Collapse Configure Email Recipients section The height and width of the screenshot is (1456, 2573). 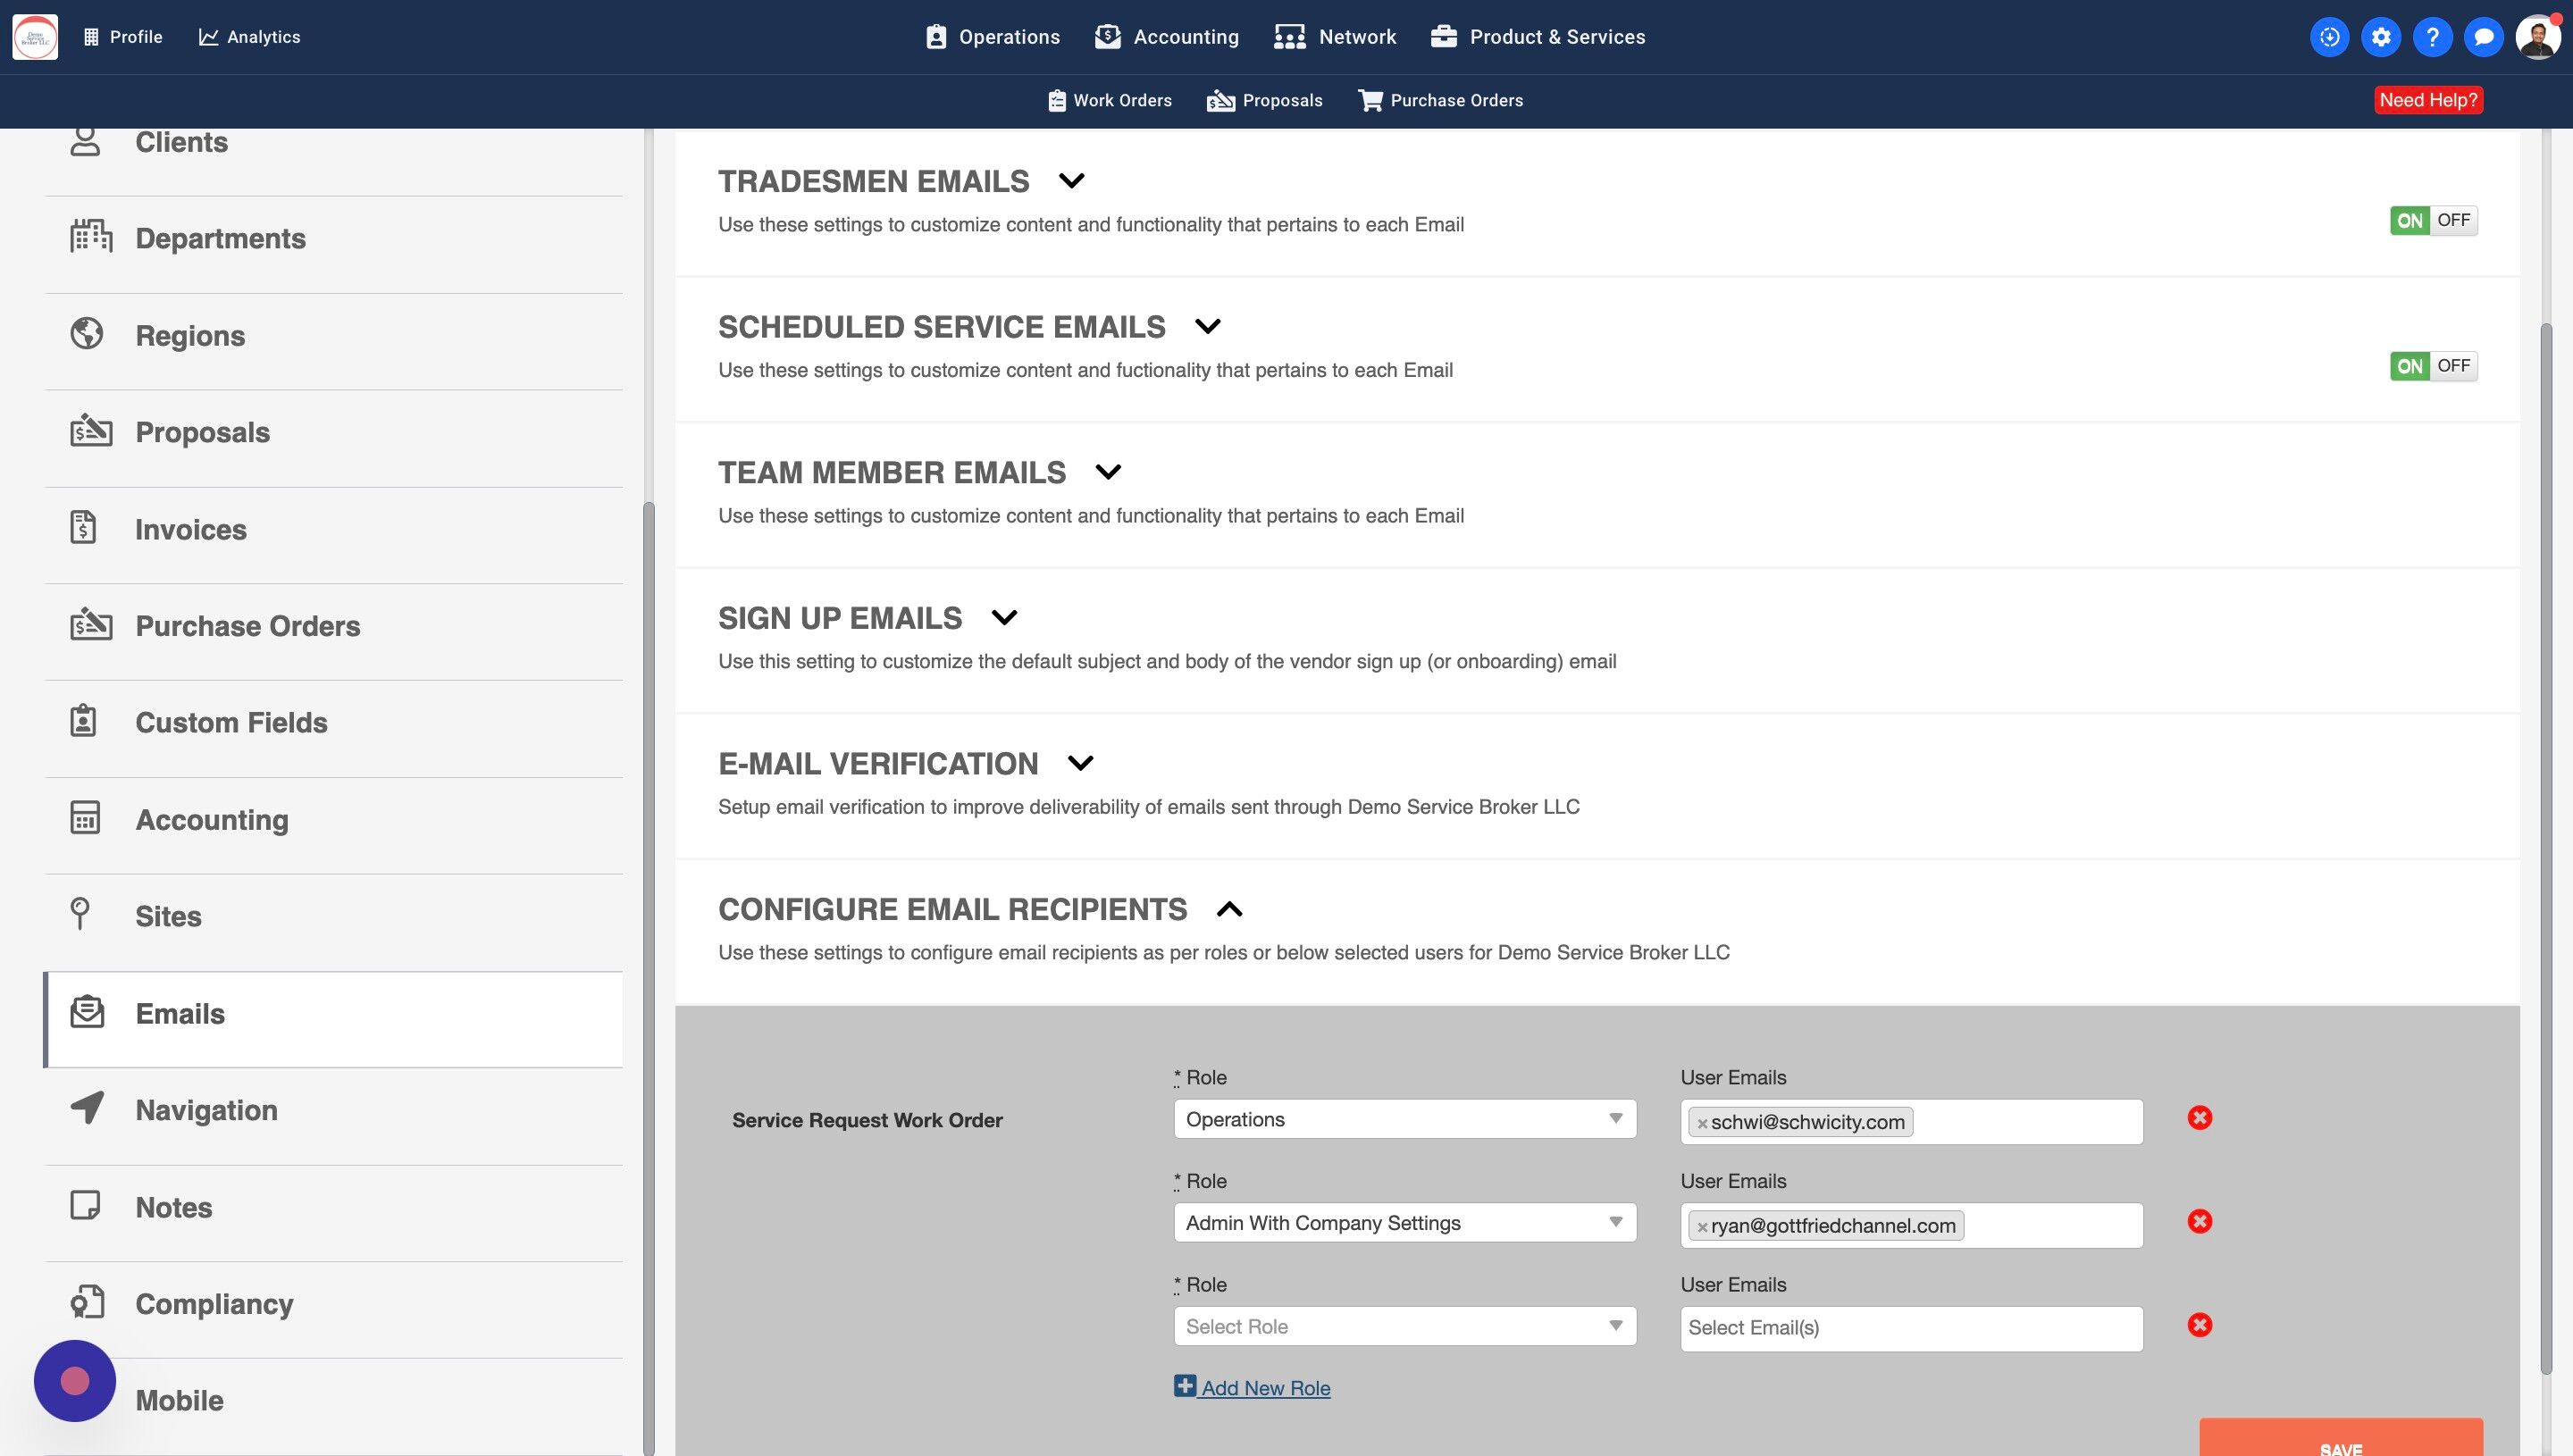pos(1229,909)
